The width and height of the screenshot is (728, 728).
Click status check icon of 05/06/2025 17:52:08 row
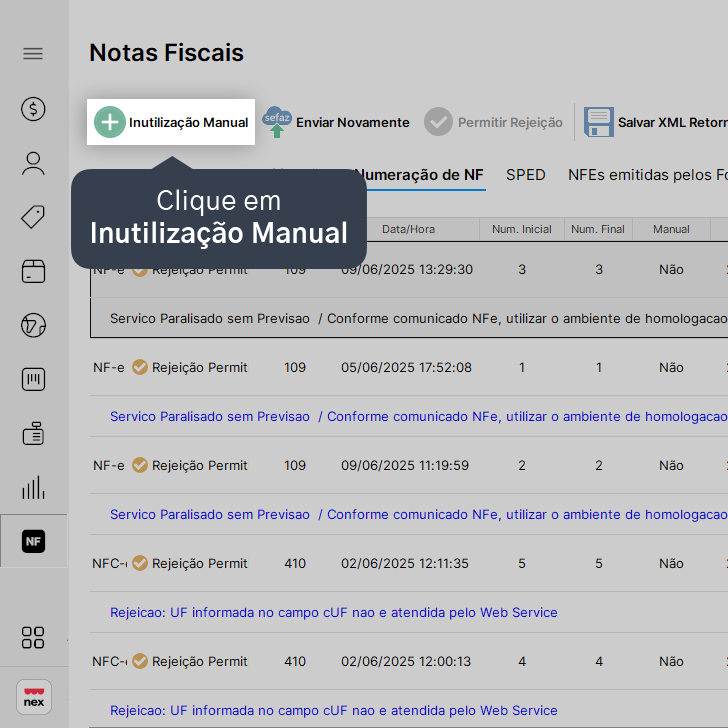[x=140, y=367]
